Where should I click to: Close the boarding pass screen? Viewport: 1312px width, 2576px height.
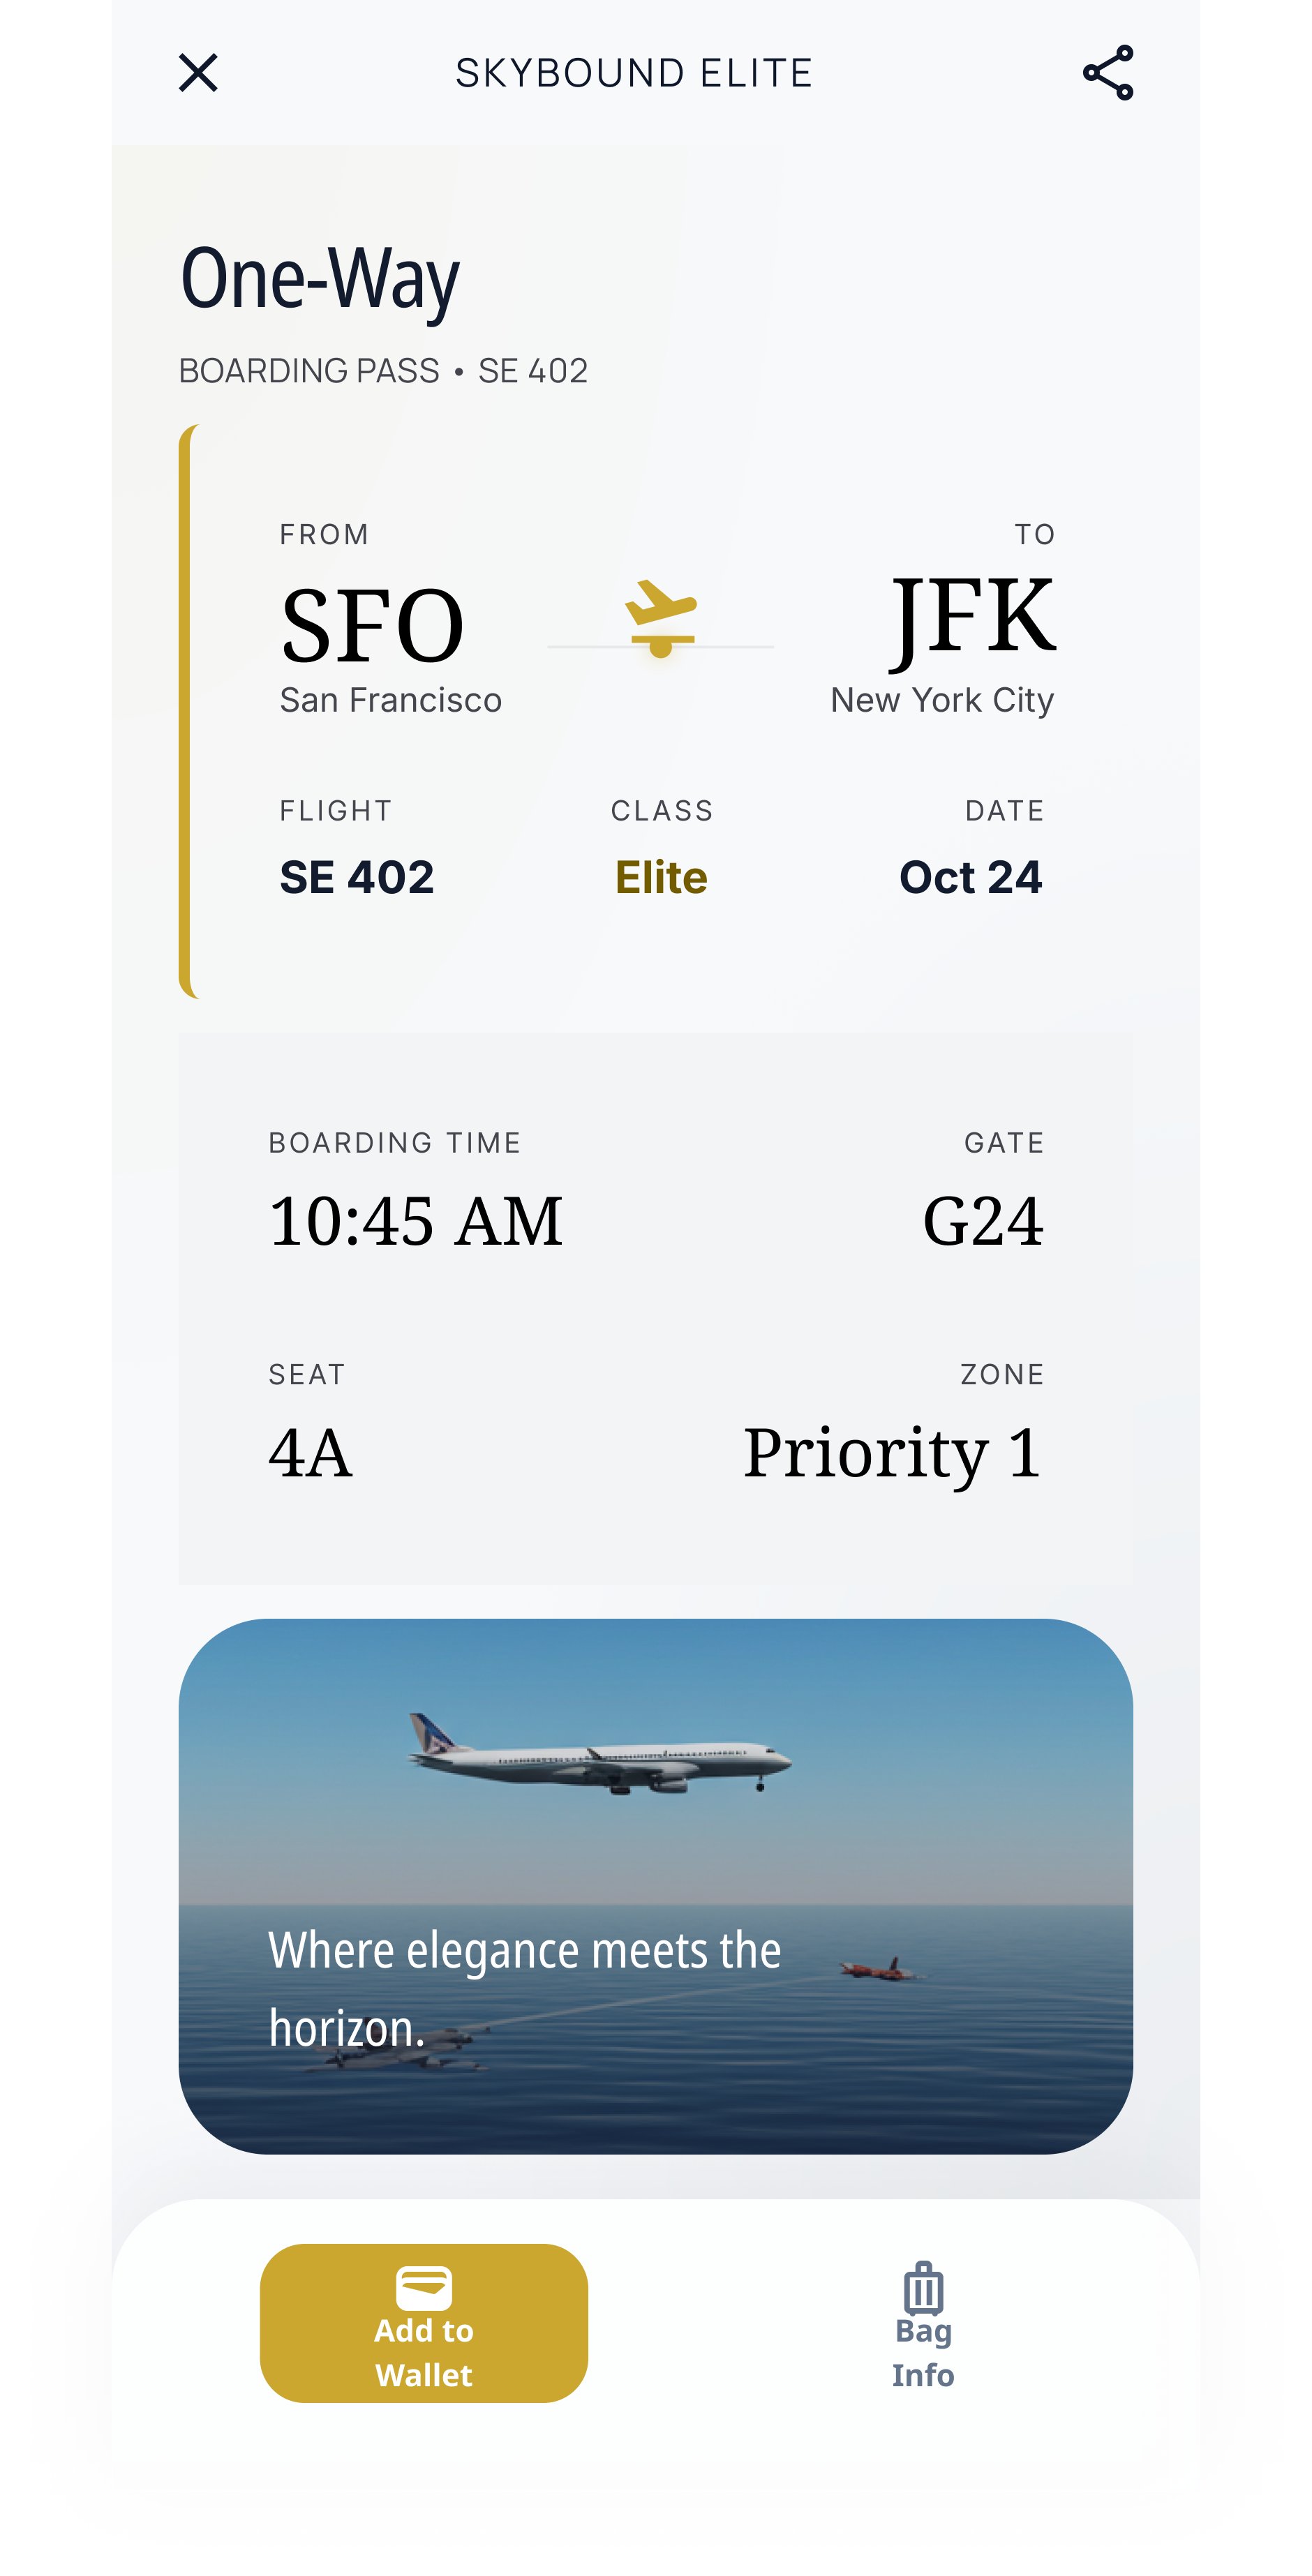198,73
